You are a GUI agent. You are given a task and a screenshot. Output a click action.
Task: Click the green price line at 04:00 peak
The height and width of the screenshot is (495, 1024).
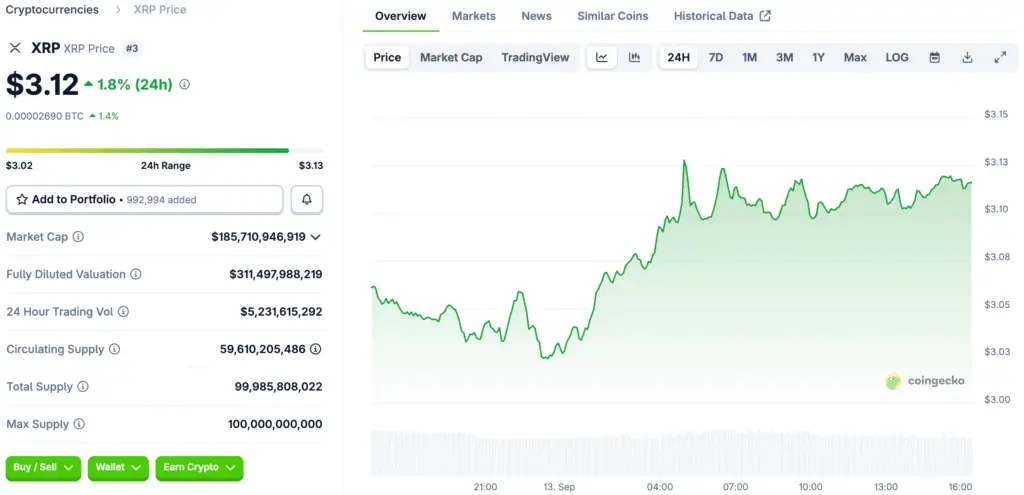pos(684,161)
